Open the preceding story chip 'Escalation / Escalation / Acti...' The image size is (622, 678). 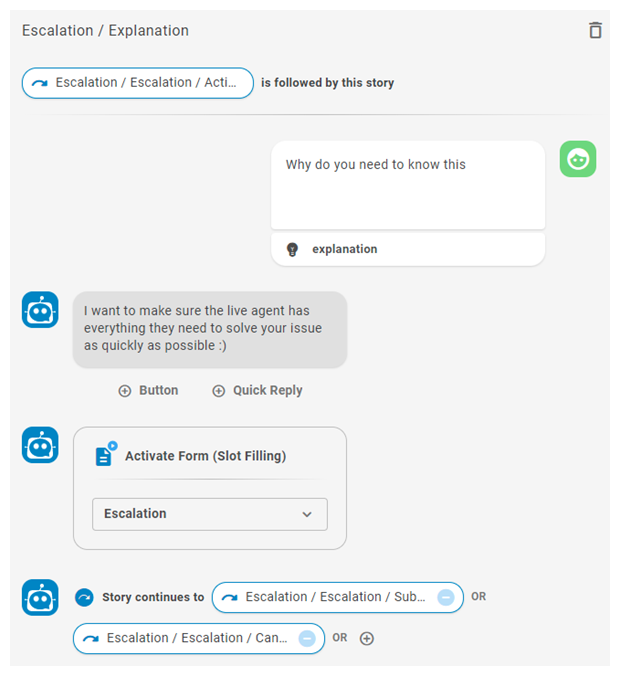coord(138,83)
